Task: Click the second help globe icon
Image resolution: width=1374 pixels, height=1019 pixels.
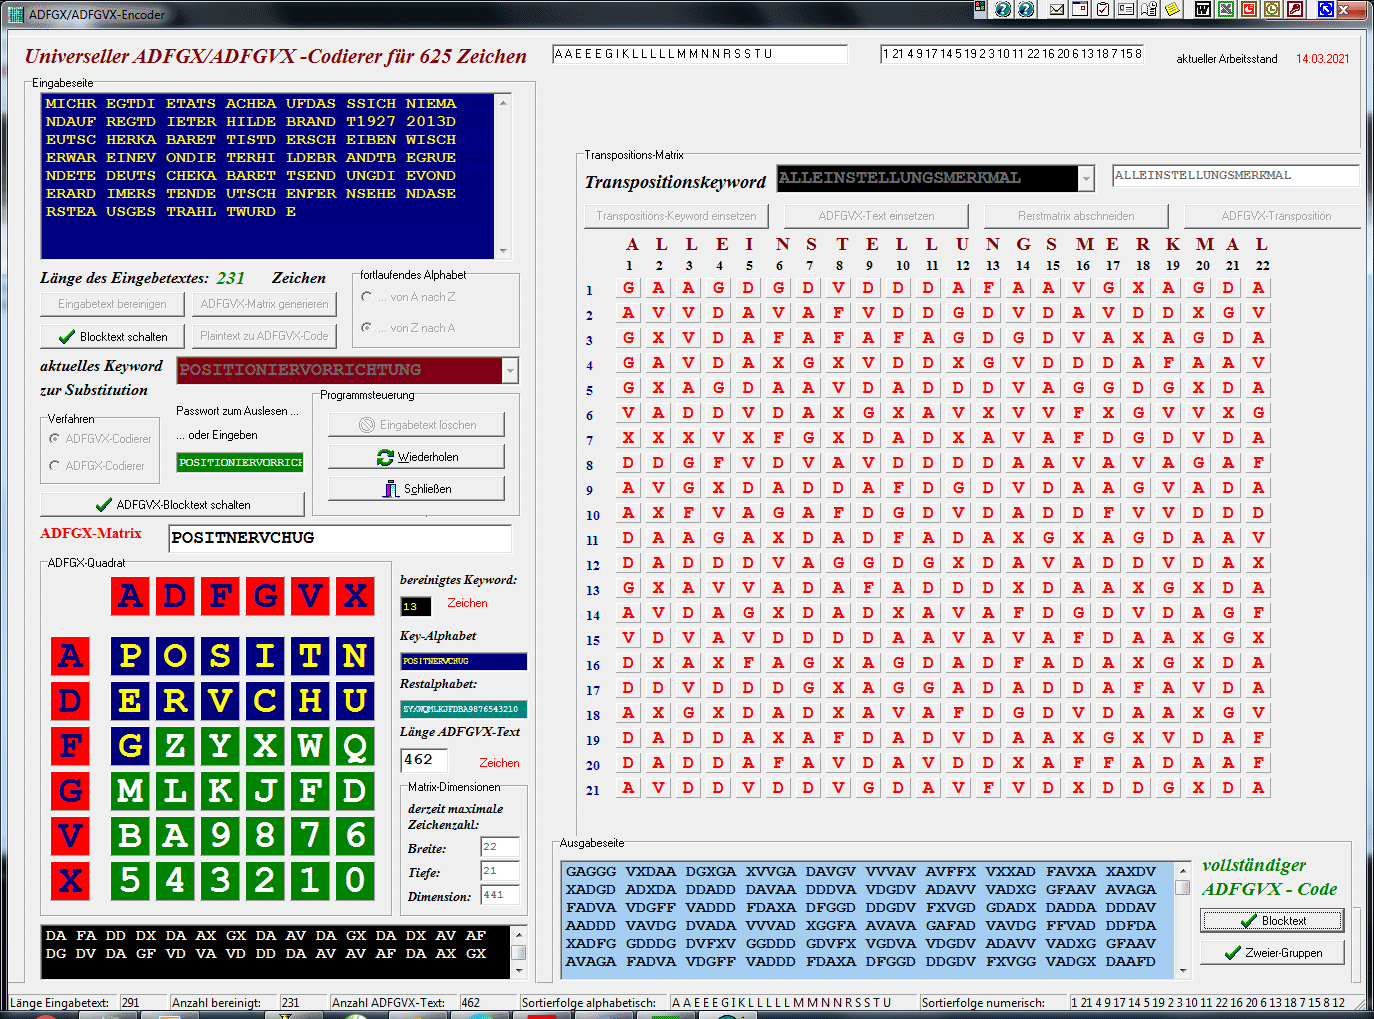Action: click(1026, 9)
